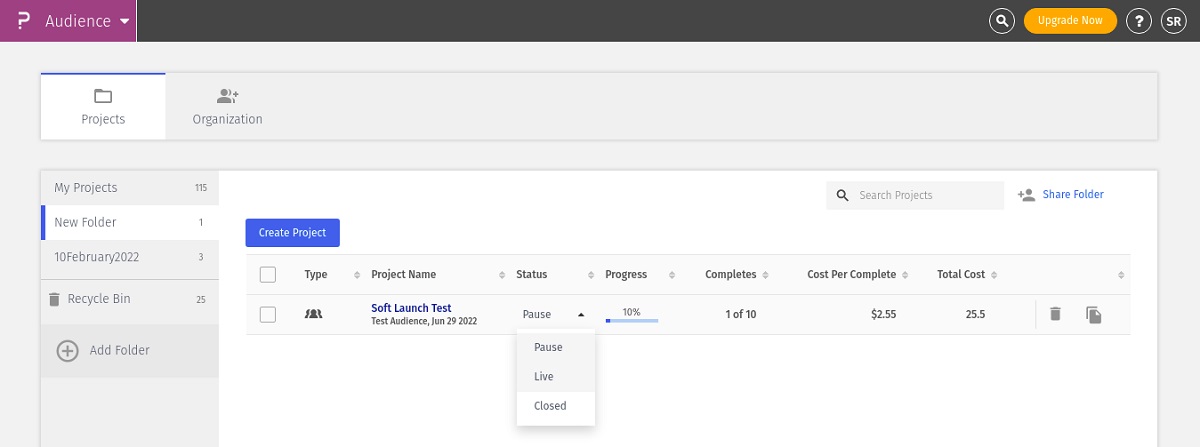This screenshot has width=1200, height=447.
Task: Copy the Soft Launch Test project
Action: click(1094, 315)
